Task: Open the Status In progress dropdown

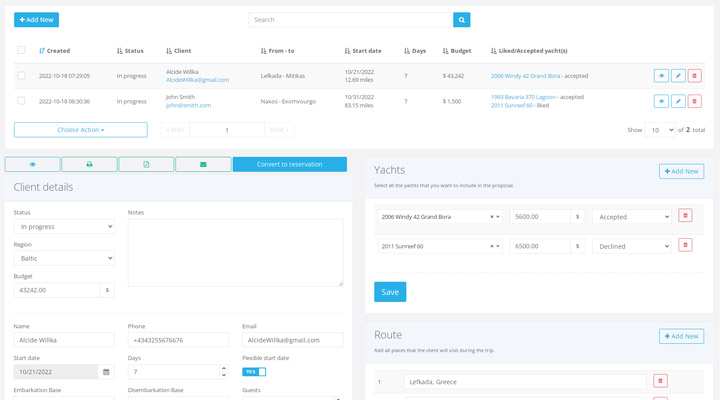Action: coord(64,226)
